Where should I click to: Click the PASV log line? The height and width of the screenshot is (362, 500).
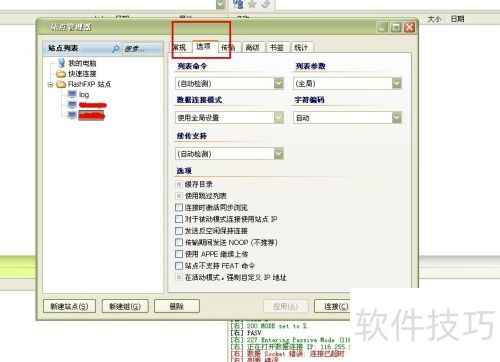tap(246, 333)
